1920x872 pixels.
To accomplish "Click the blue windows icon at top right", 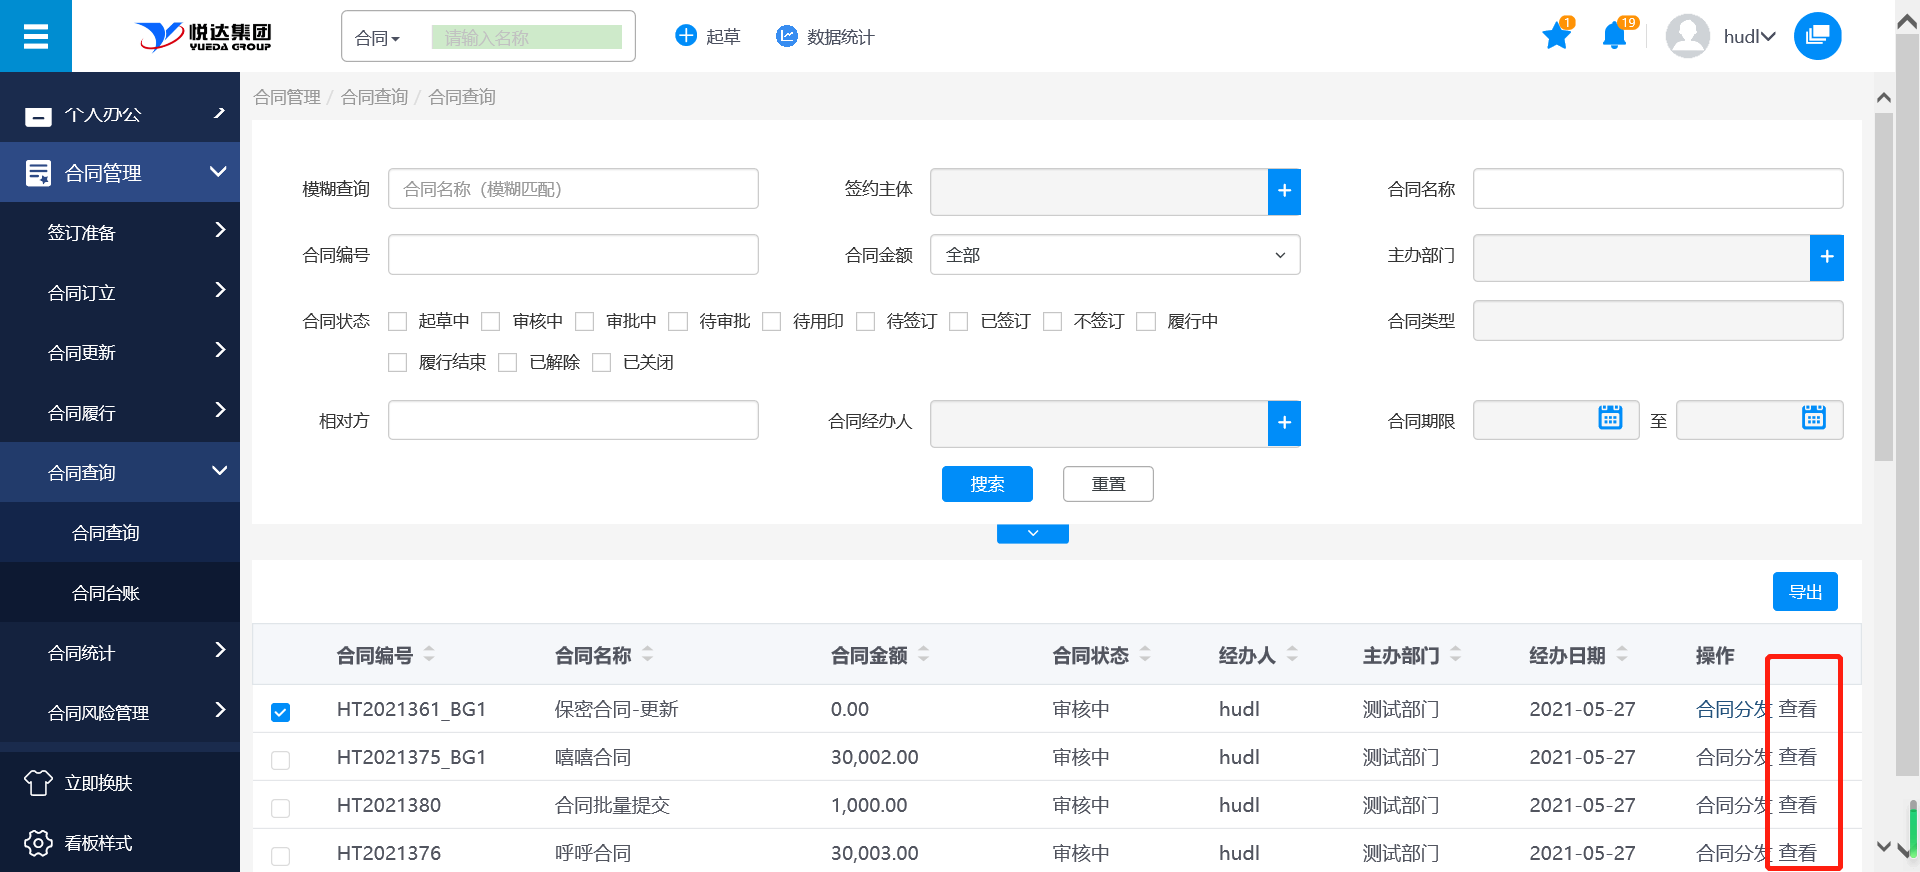I will click(1817, 37).
